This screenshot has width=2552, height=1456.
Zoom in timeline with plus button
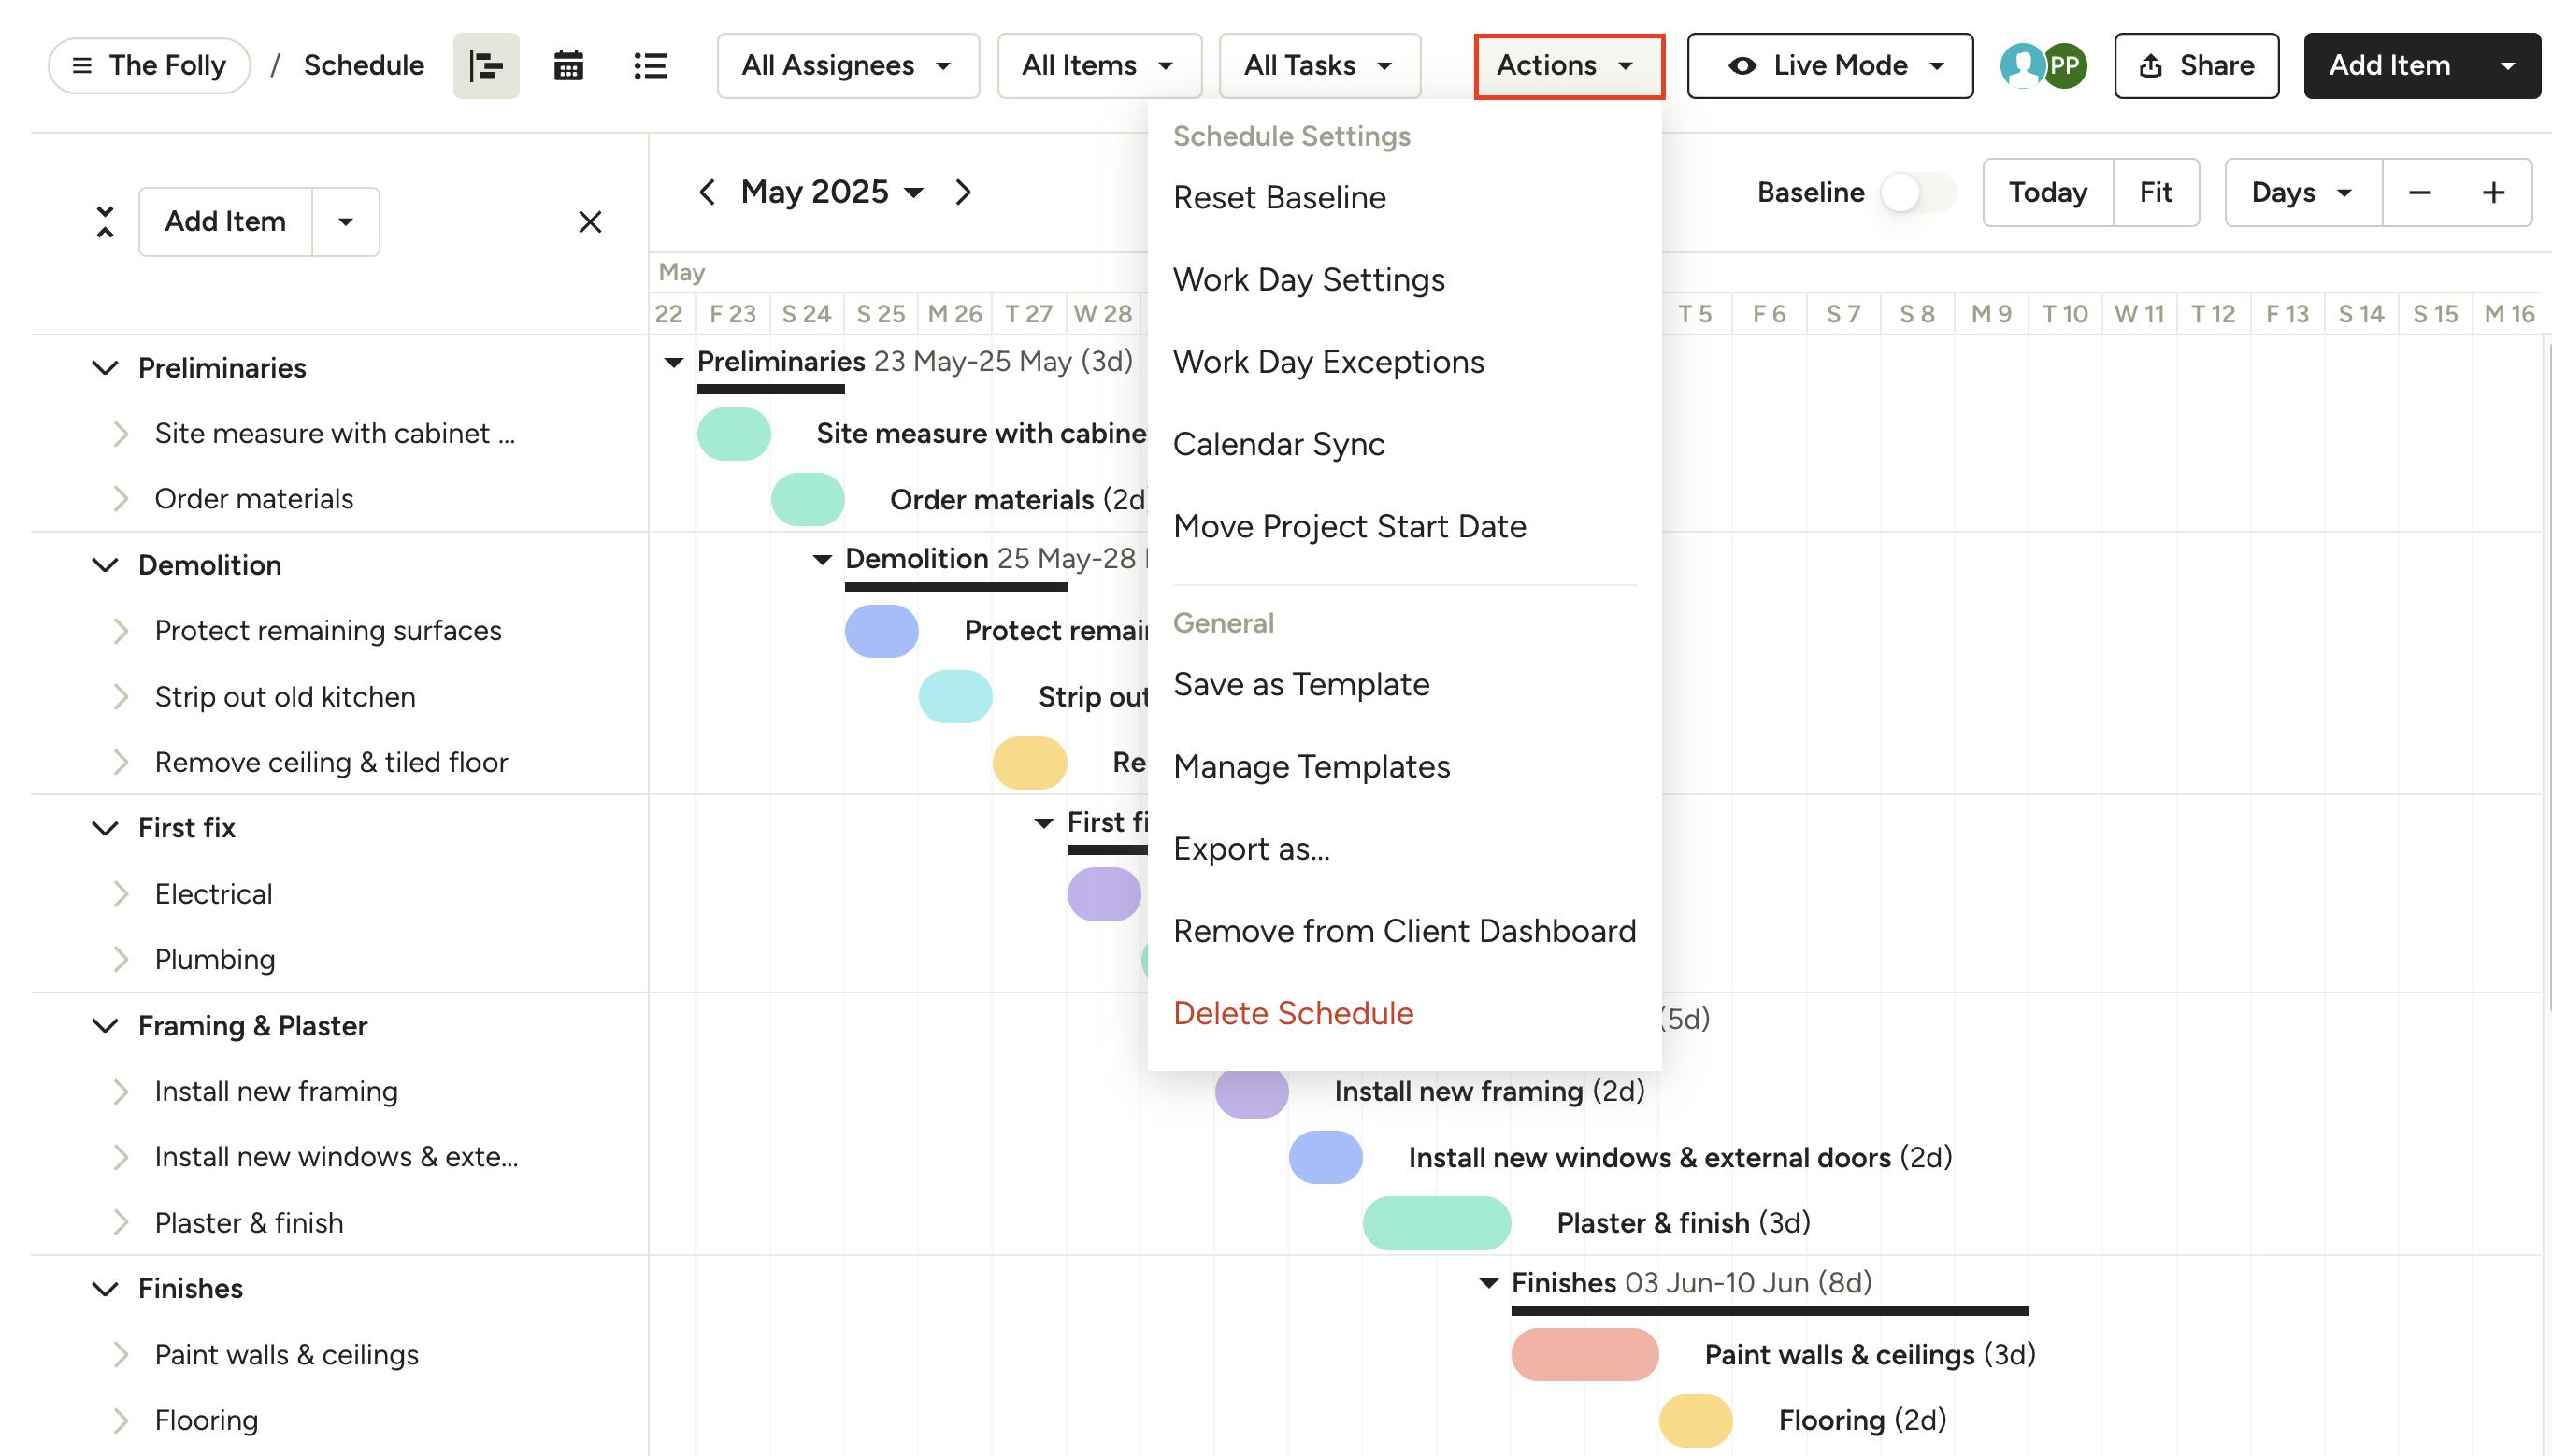tap(2494, 192)
